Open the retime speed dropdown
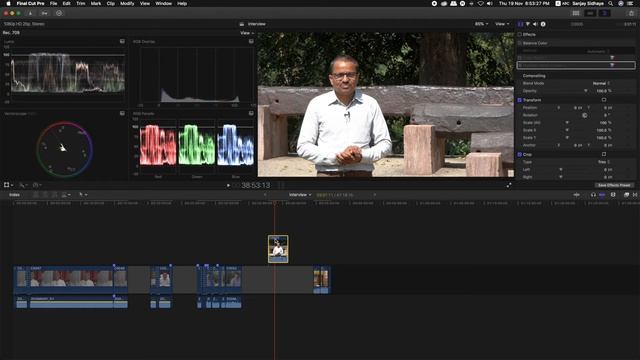This screenshot has height=360, width=640. tap(37, 185)
